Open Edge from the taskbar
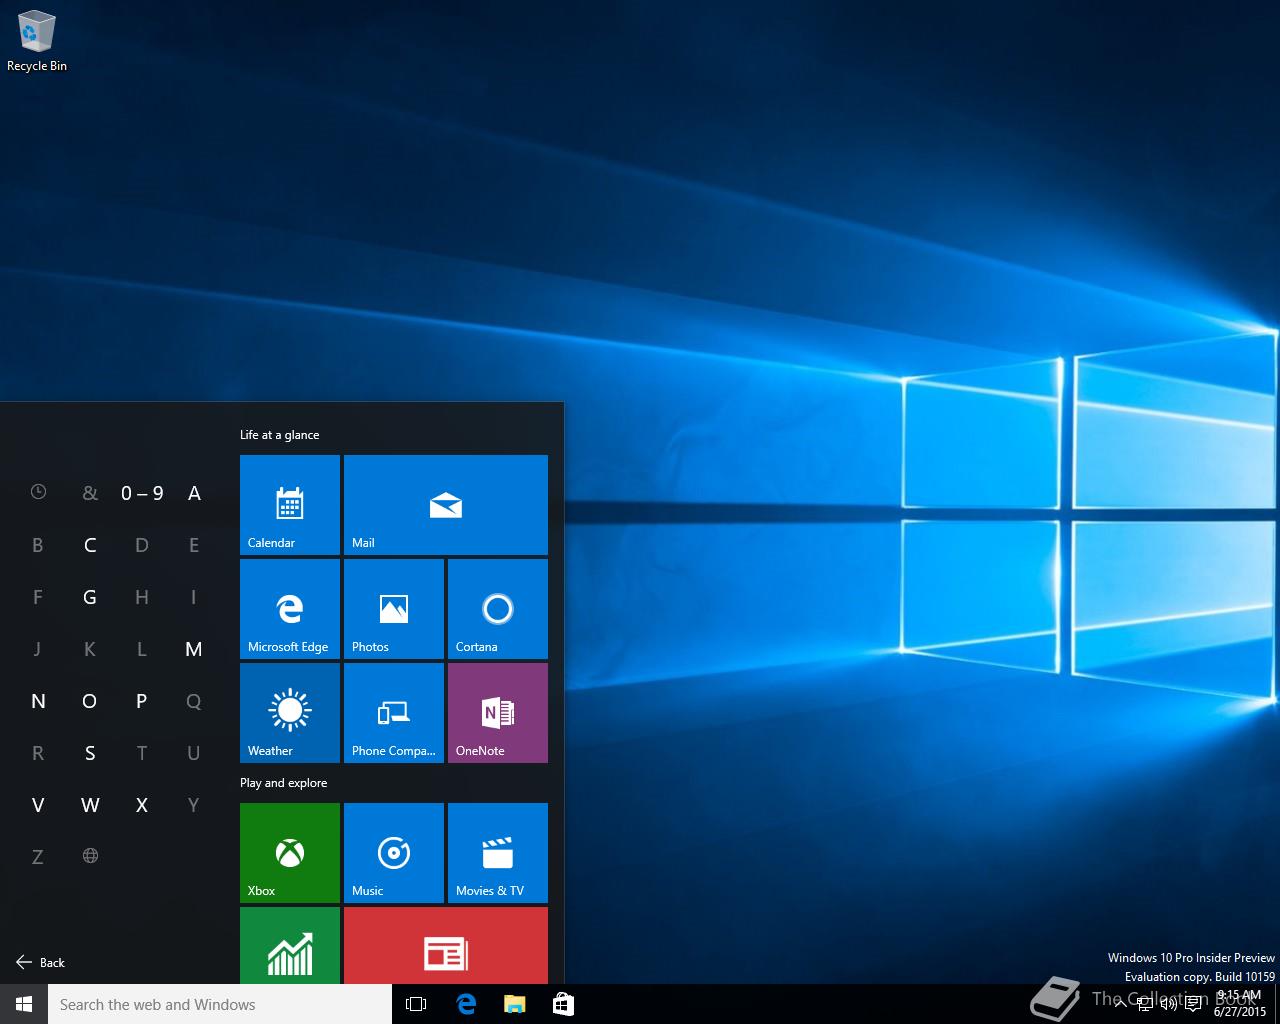Screen dimensions: 1280x1024 click(x=466, y=1004)
